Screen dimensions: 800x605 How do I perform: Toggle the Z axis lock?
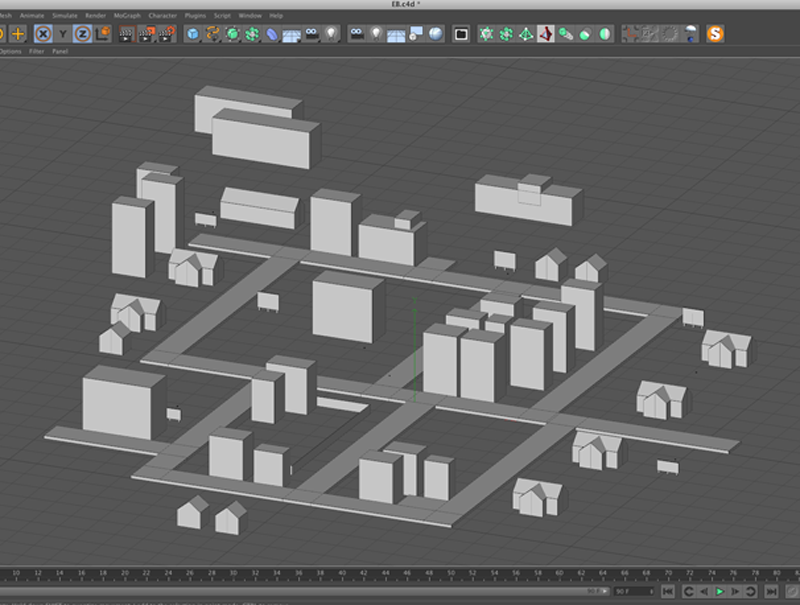(82, 34)
